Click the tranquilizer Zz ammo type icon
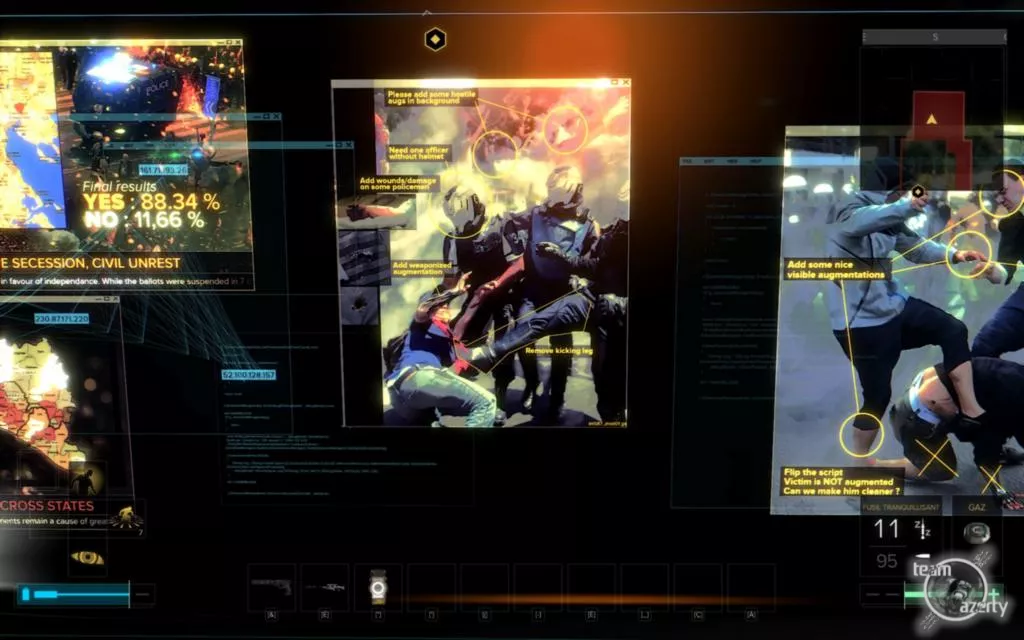The height and width of the screenshot is (640, 1024). point(922,529)
